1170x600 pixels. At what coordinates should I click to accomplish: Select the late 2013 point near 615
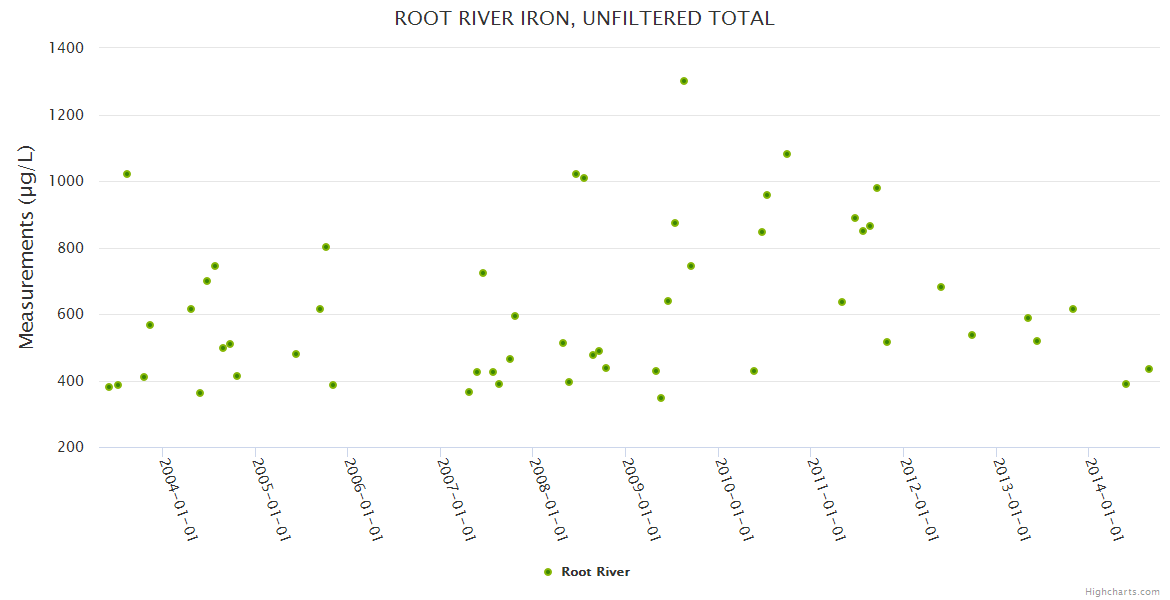(1073, 309)
